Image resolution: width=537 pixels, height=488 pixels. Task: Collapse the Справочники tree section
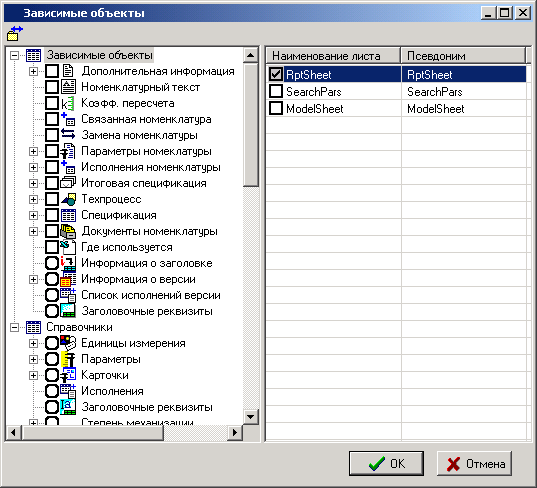(x=14, y=327)
